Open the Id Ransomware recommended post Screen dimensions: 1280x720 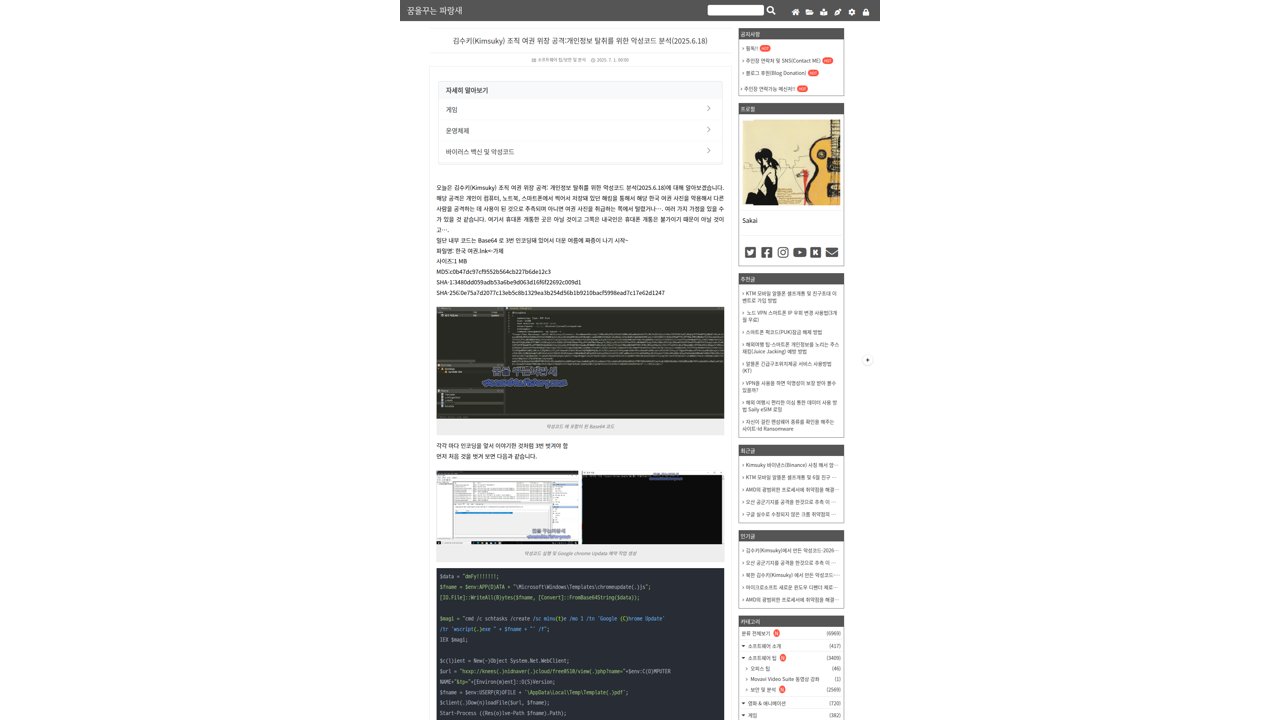click(x=790, y=425)
